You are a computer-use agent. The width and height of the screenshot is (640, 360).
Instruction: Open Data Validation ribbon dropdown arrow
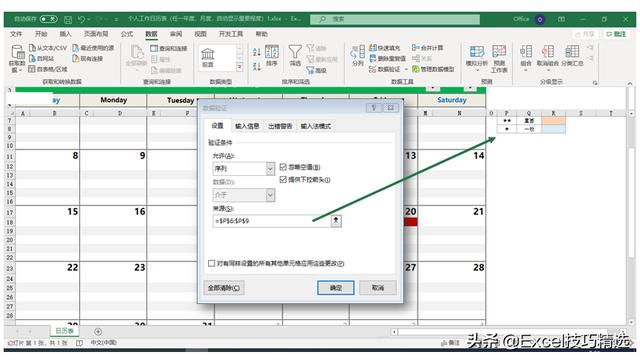pyautogui.click(x=406, y=70)
